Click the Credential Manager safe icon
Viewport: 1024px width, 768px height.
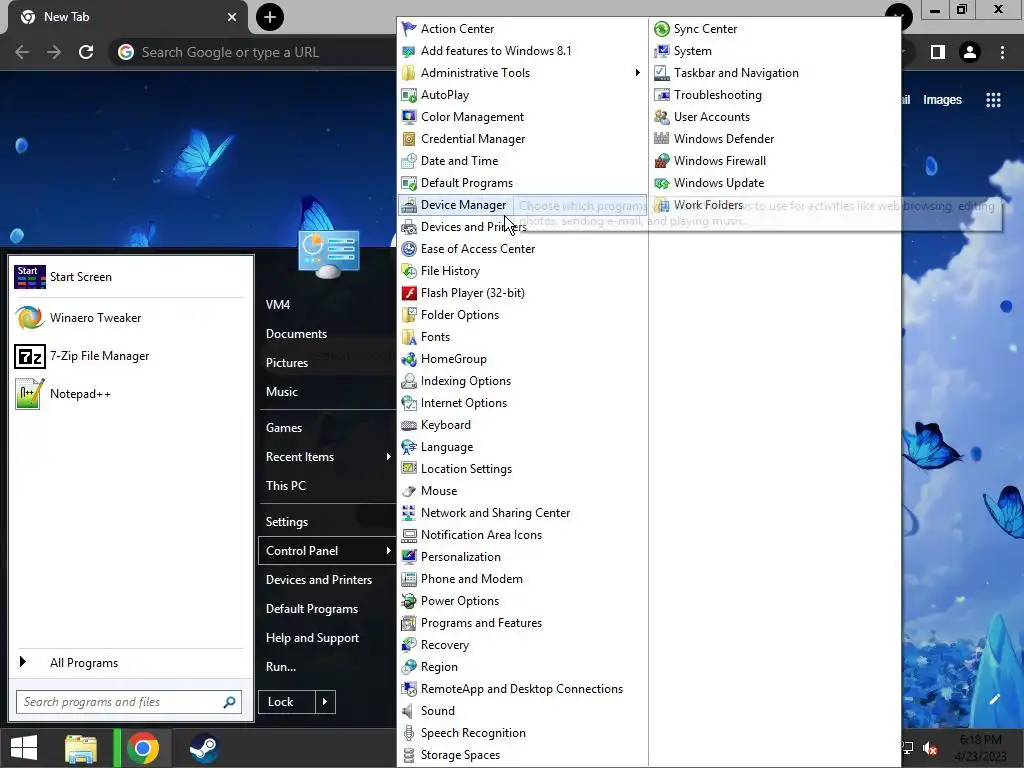click(409, 138)
